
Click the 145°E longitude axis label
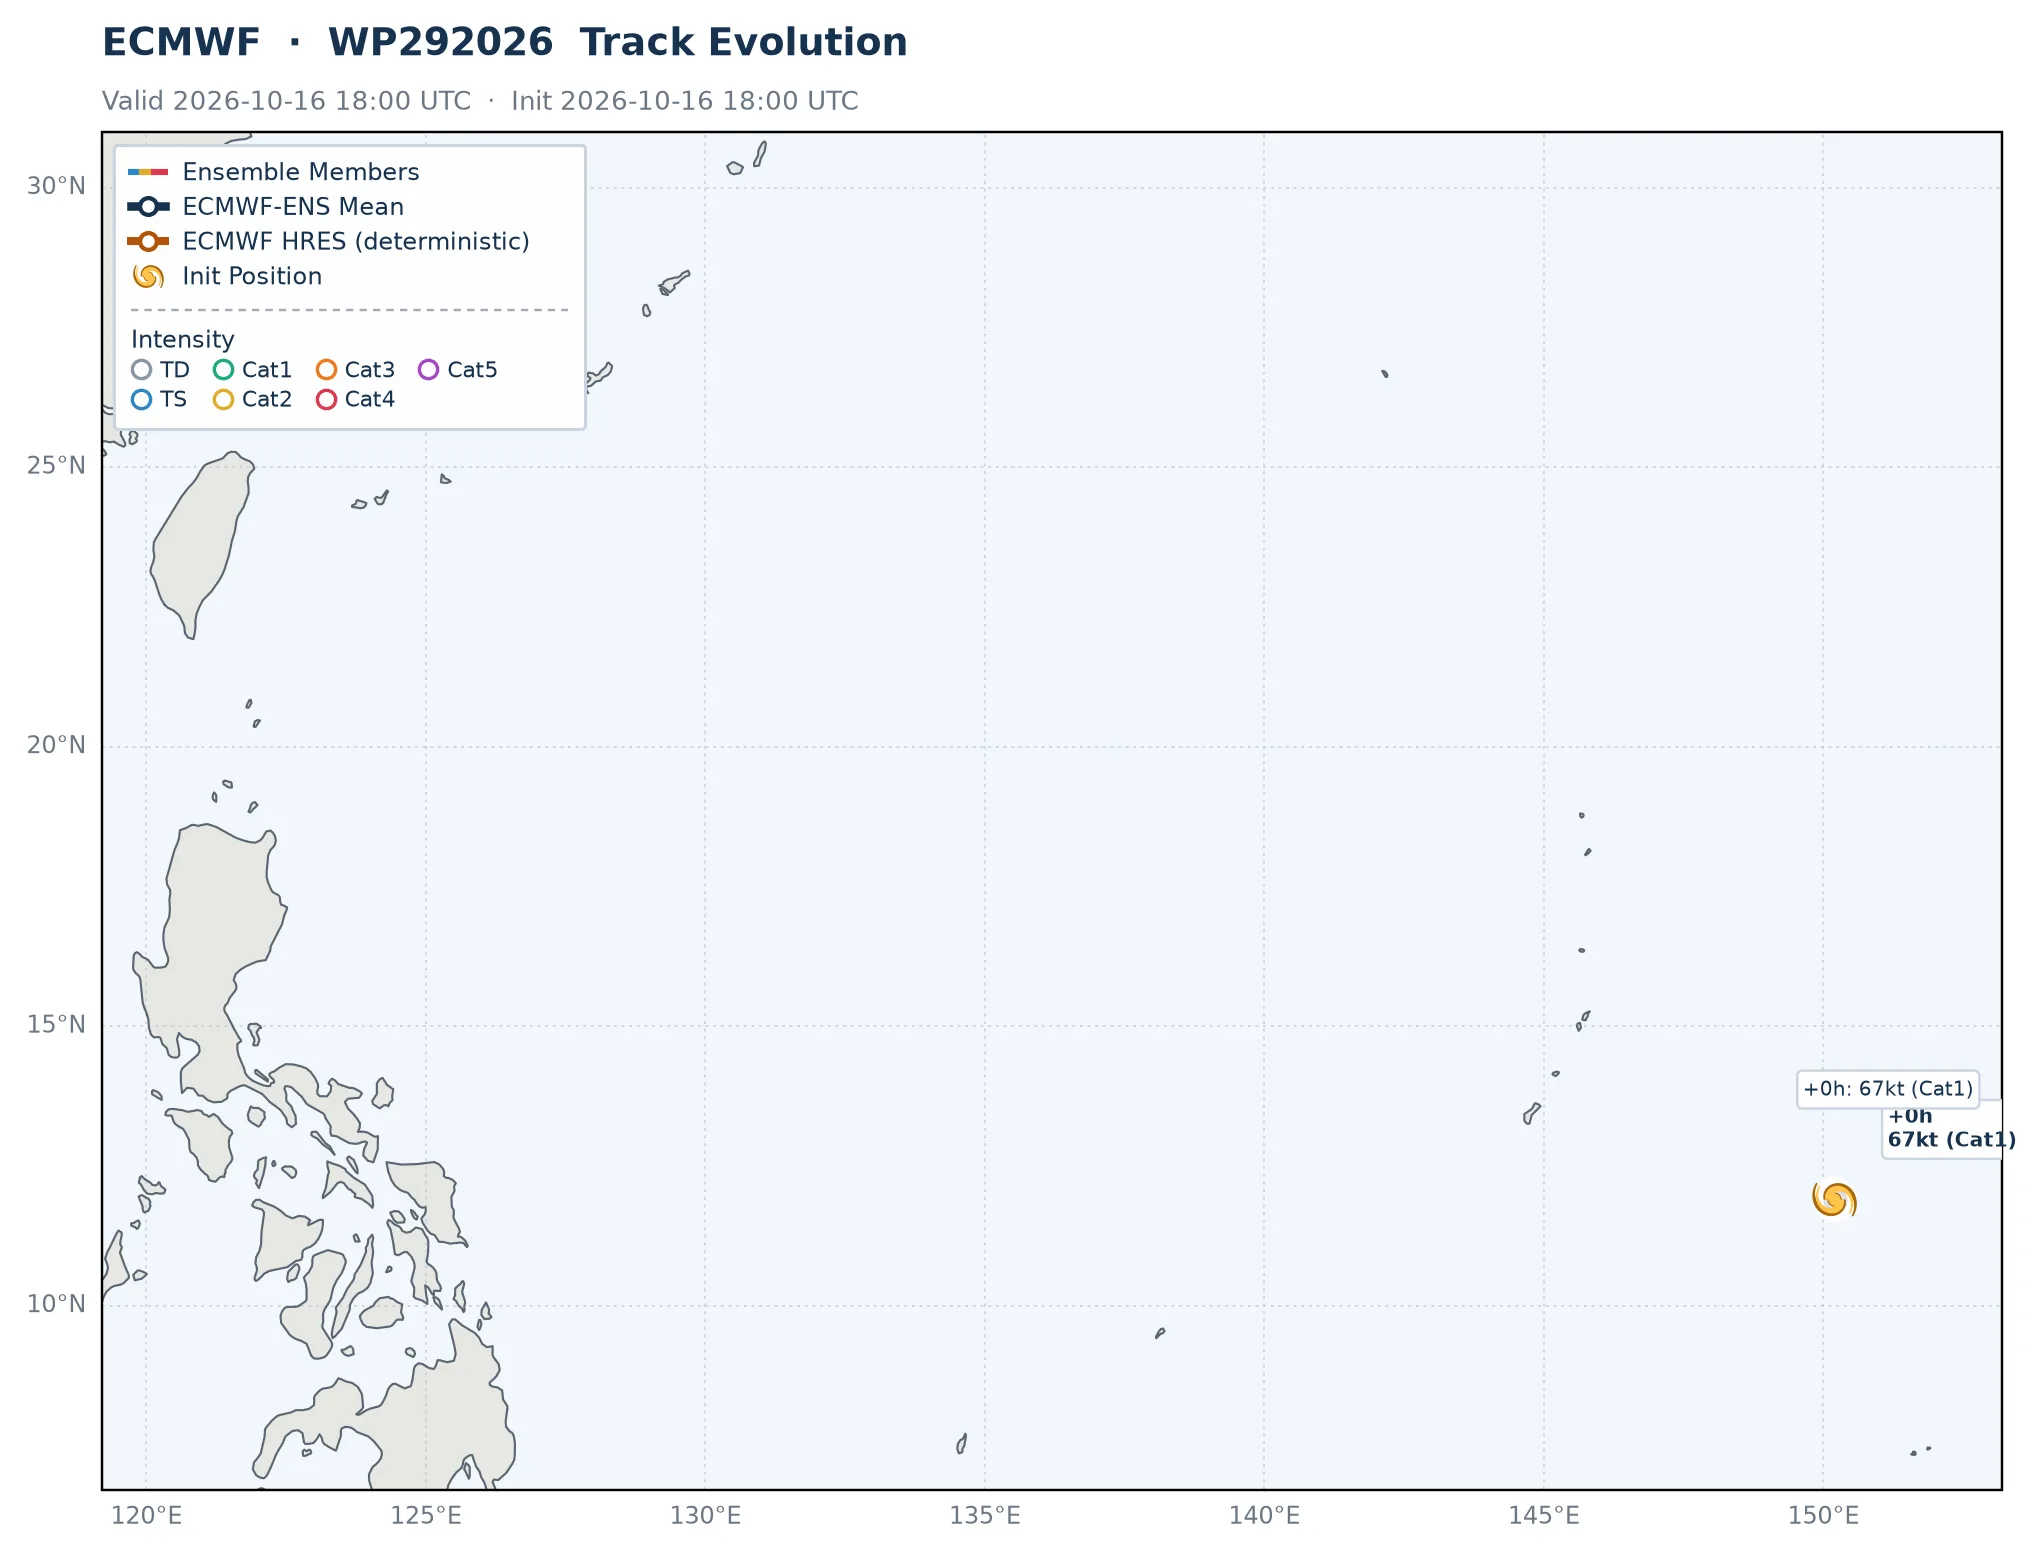click(x=1544, y=1517)
